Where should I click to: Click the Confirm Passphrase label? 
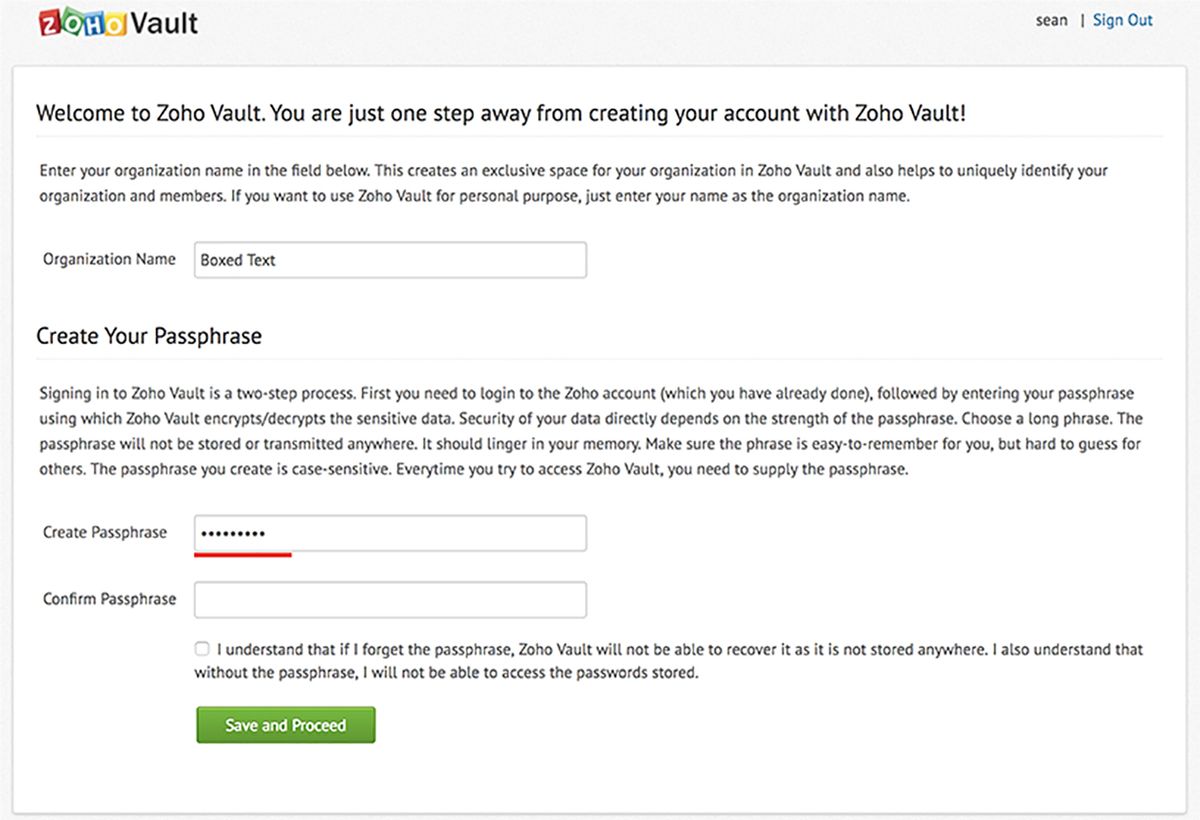pos(108,598)
